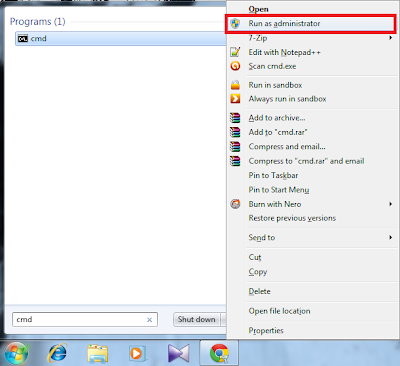
Task: Click the Programs (1) results header
Action: 37,22
